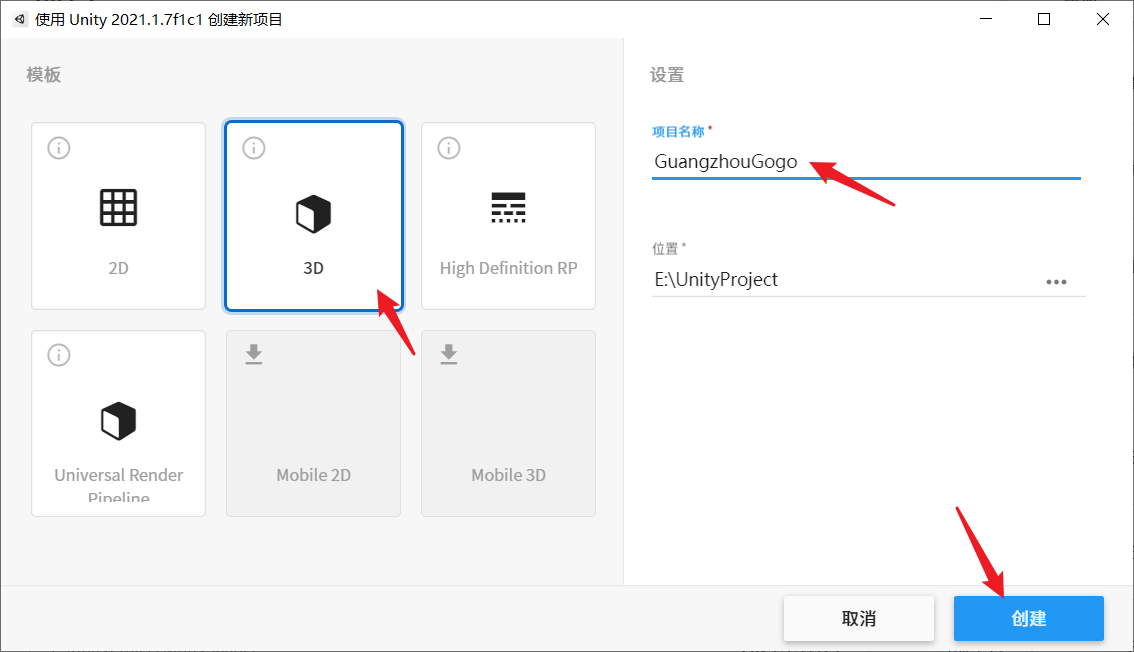Select the 2D template card
This screenshot has width=1134, height=652.
click(119, 216)
